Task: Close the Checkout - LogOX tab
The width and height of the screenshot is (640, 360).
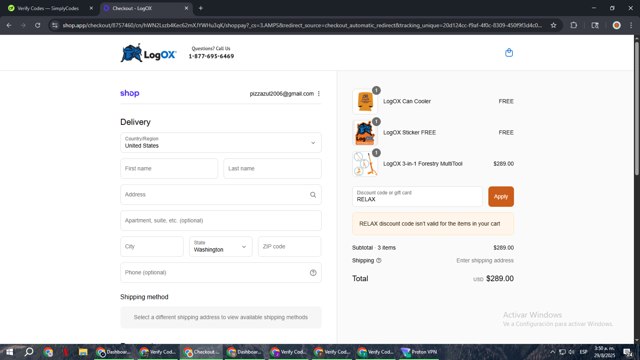Action: click(x=186, y=8)
